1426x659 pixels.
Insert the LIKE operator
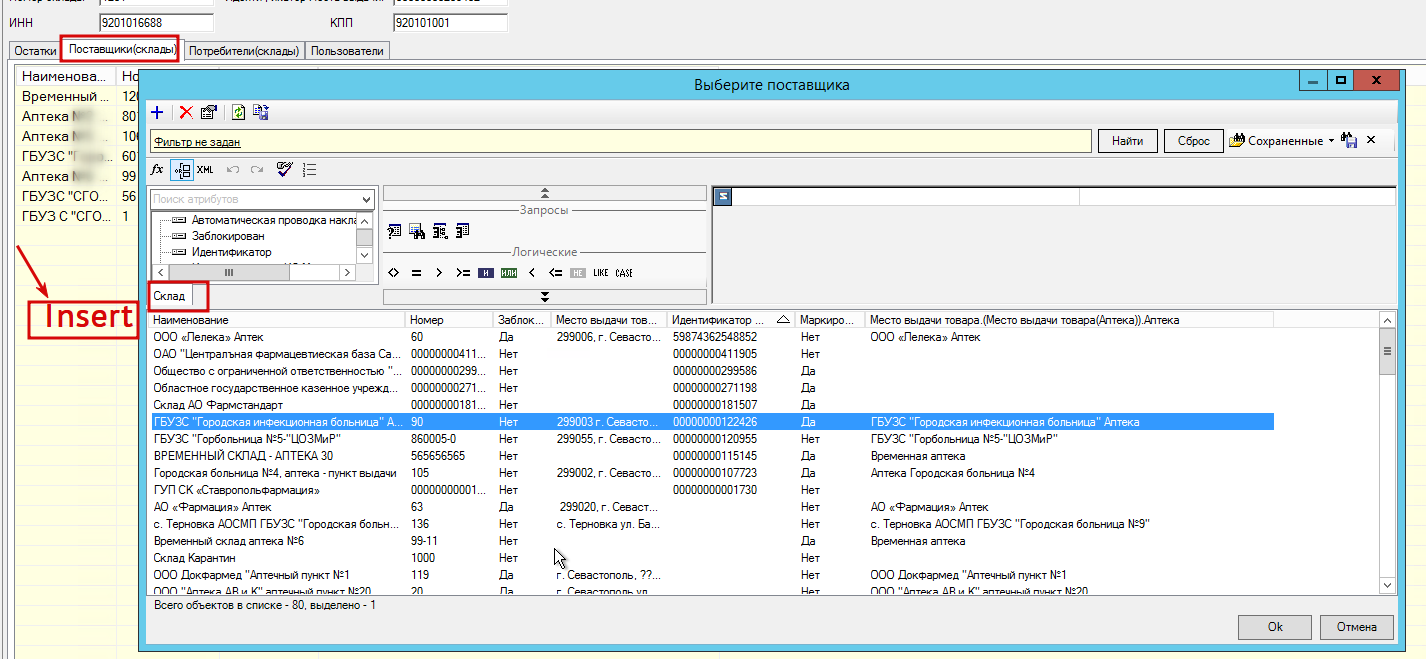tap(600, 273)
